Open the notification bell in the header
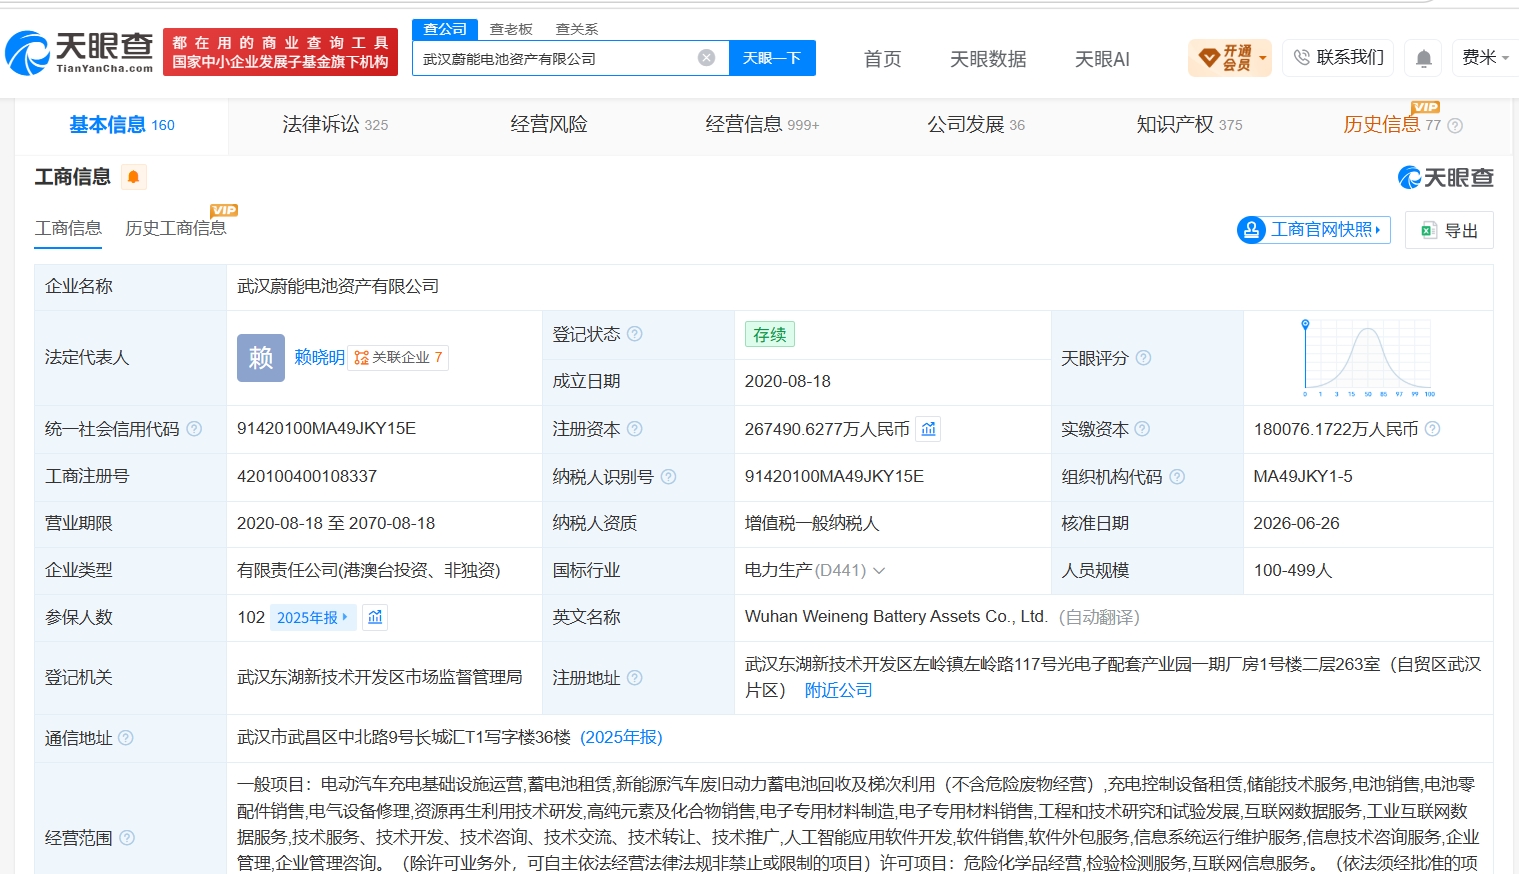 [1424, 58]
